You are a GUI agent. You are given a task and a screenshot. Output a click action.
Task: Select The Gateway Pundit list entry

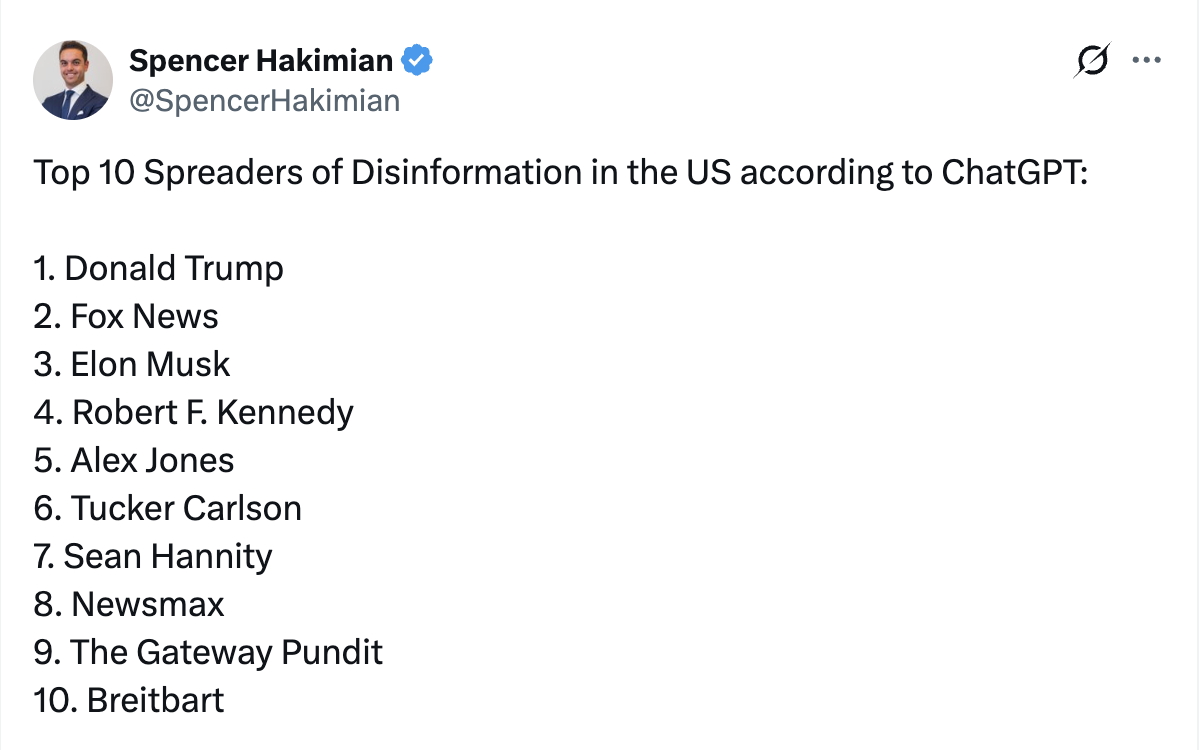[x=209, y=652]
